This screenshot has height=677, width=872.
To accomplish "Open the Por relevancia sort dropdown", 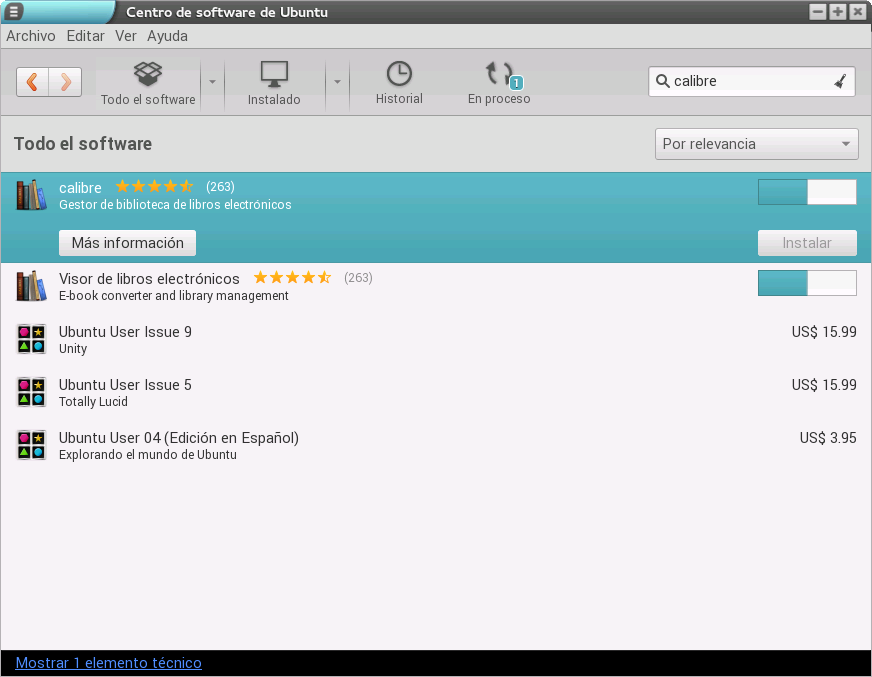I will pos(756,144).
